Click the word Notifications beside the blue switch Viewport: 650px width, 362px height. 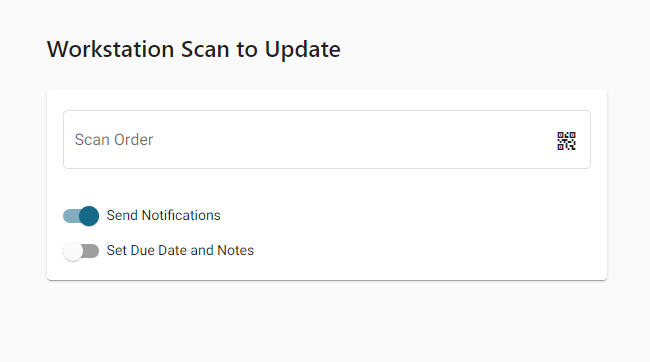coord(181,215)
